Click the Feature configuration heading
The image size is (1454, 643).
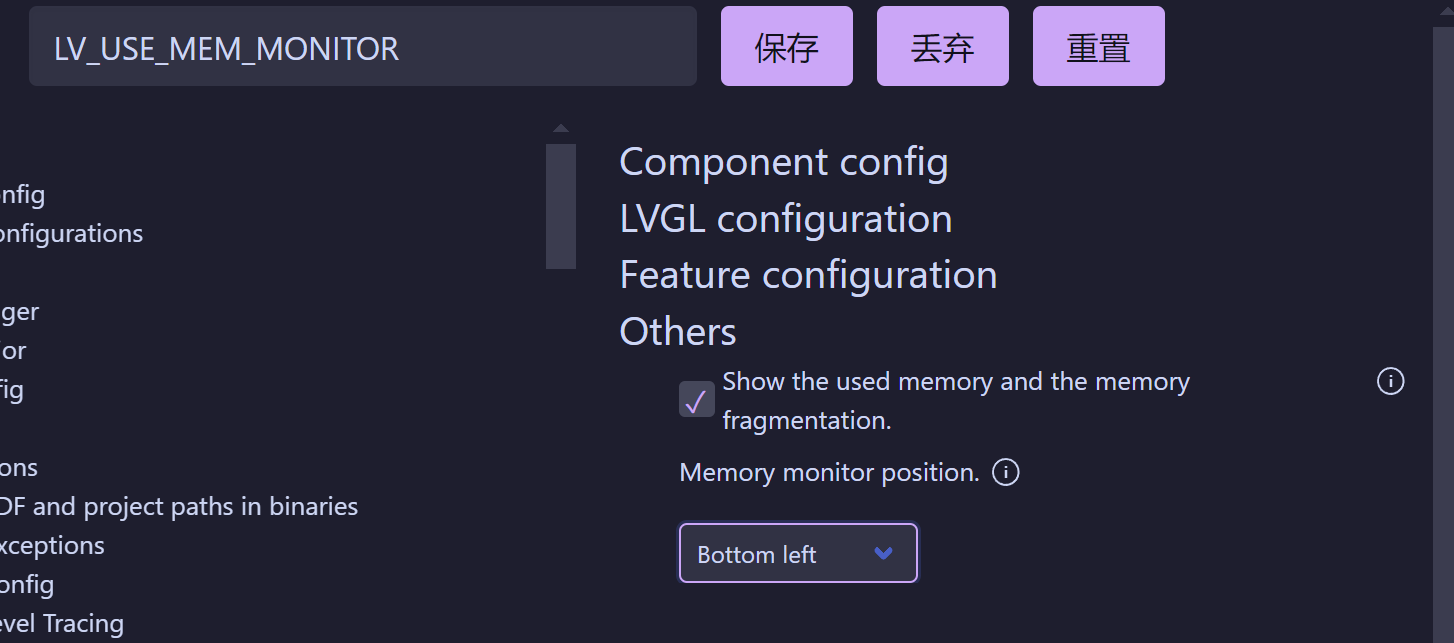[x=807, y=275]
